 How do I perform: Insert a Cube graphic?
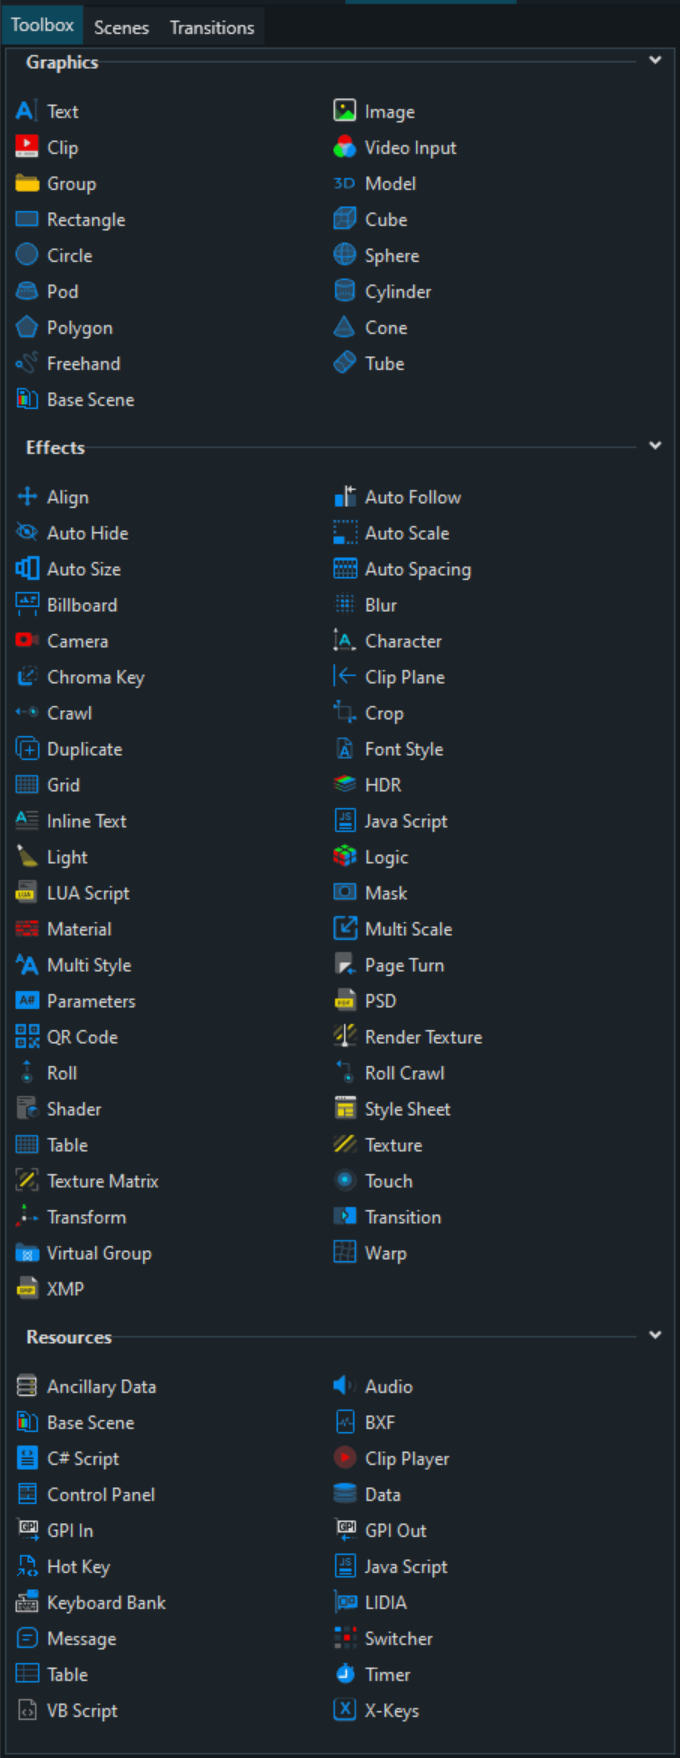[386, 219]
